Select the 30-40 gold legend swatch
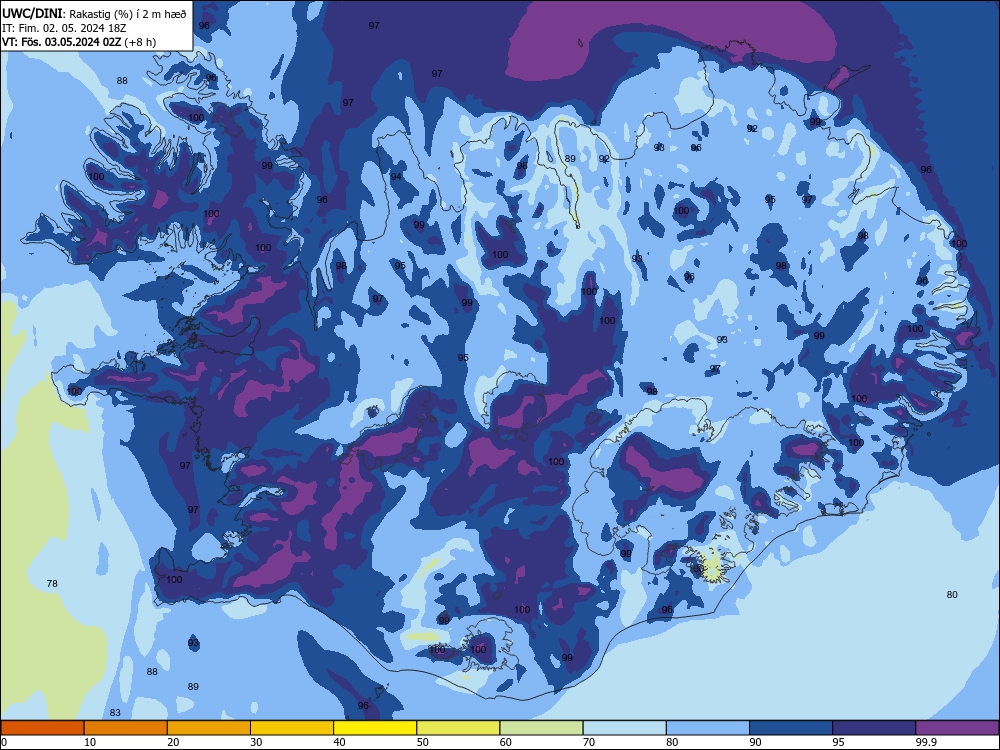This screenshot has height=750, width=1000. pyautogui.click(x=292, y=728)
